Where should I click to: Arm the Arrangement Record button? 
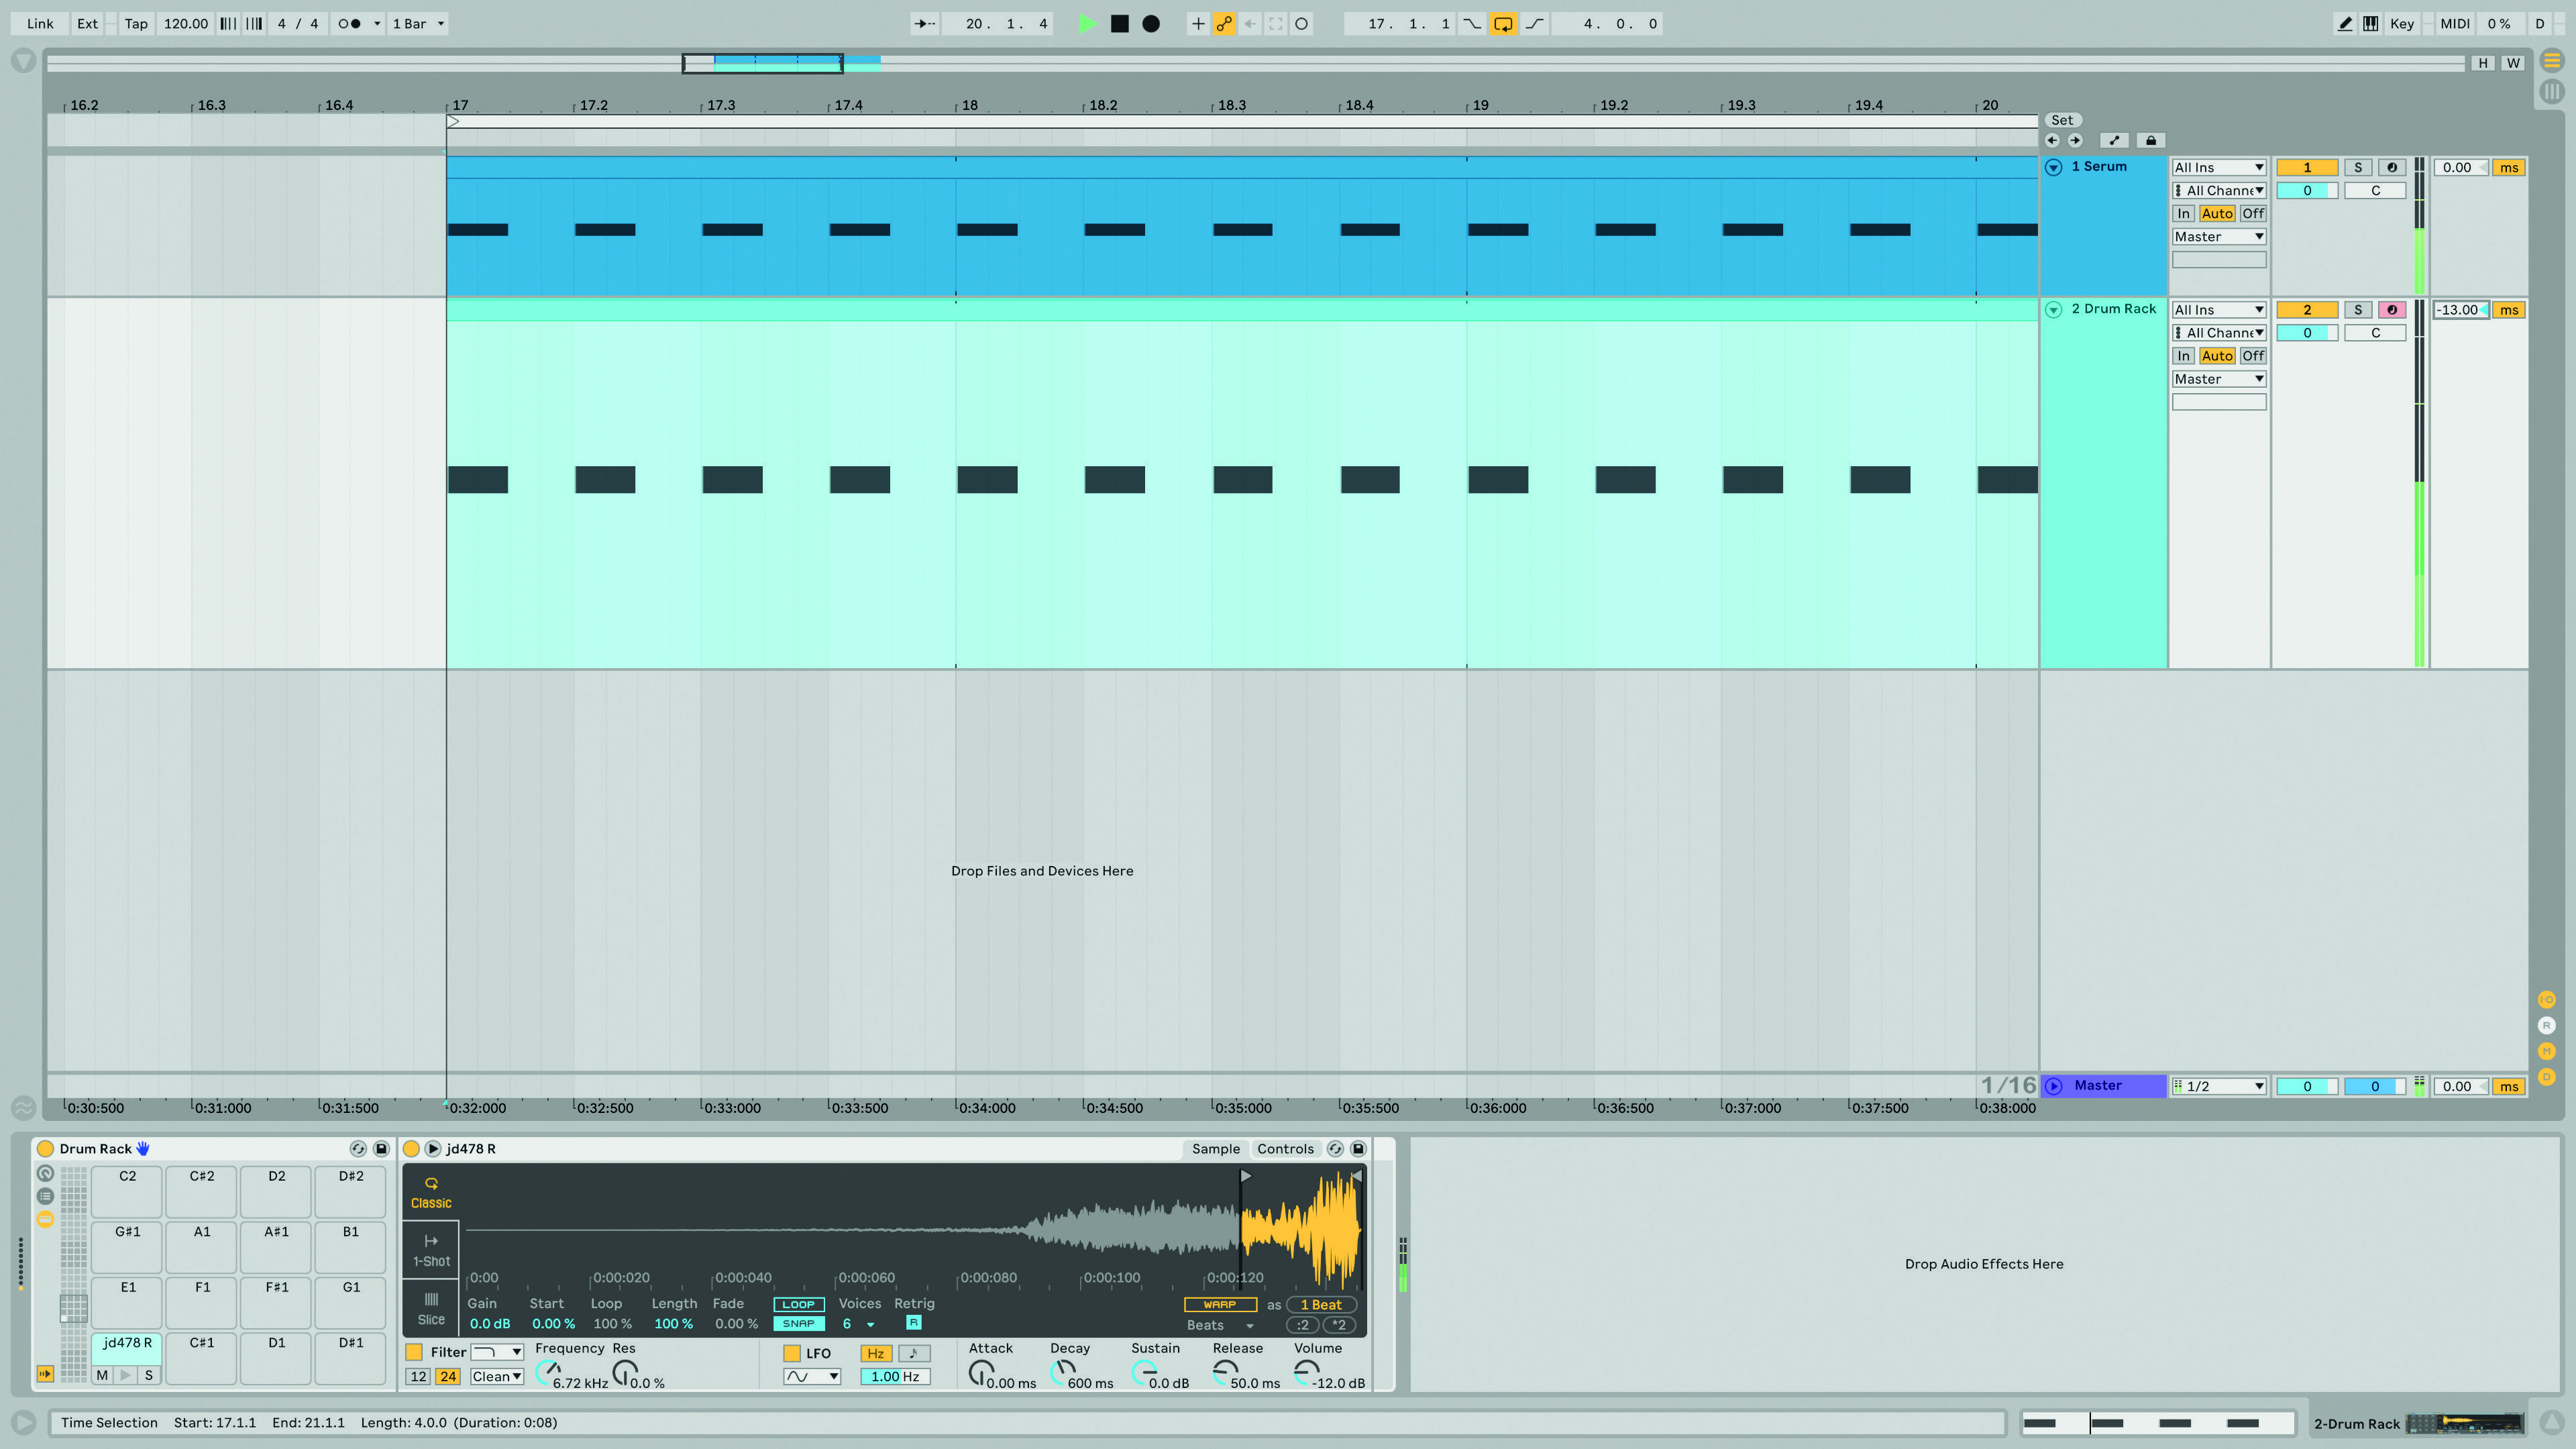tap(1151, 24)
